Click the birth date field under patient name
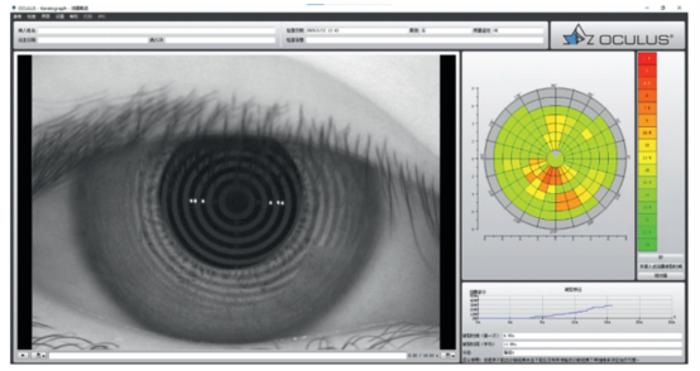This screenshot has height=371, width=700. click(x=92, y=40)
